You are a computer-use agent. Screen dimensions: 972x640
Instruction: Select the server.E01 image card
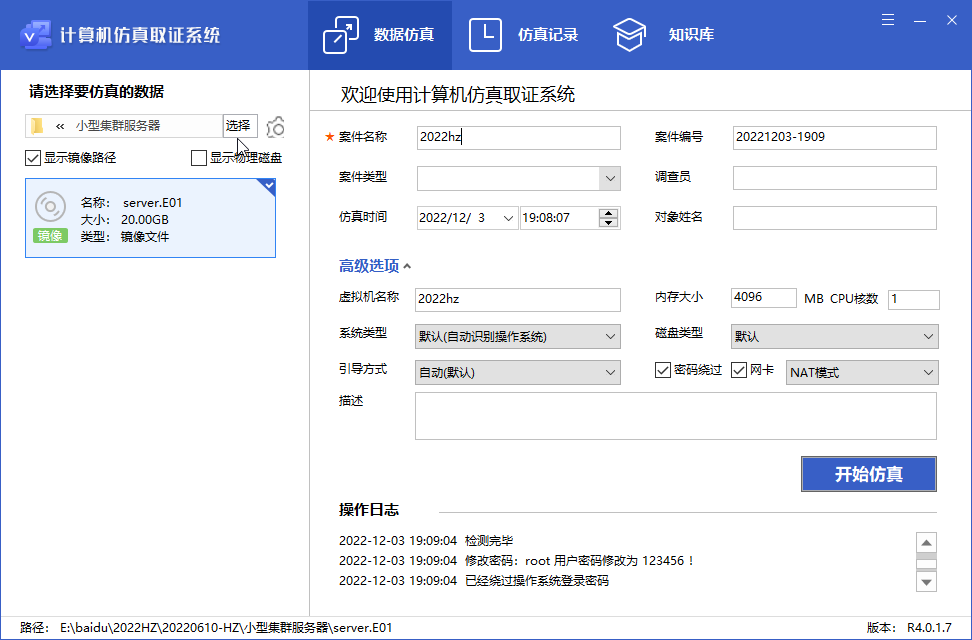(x=151, y=218)
